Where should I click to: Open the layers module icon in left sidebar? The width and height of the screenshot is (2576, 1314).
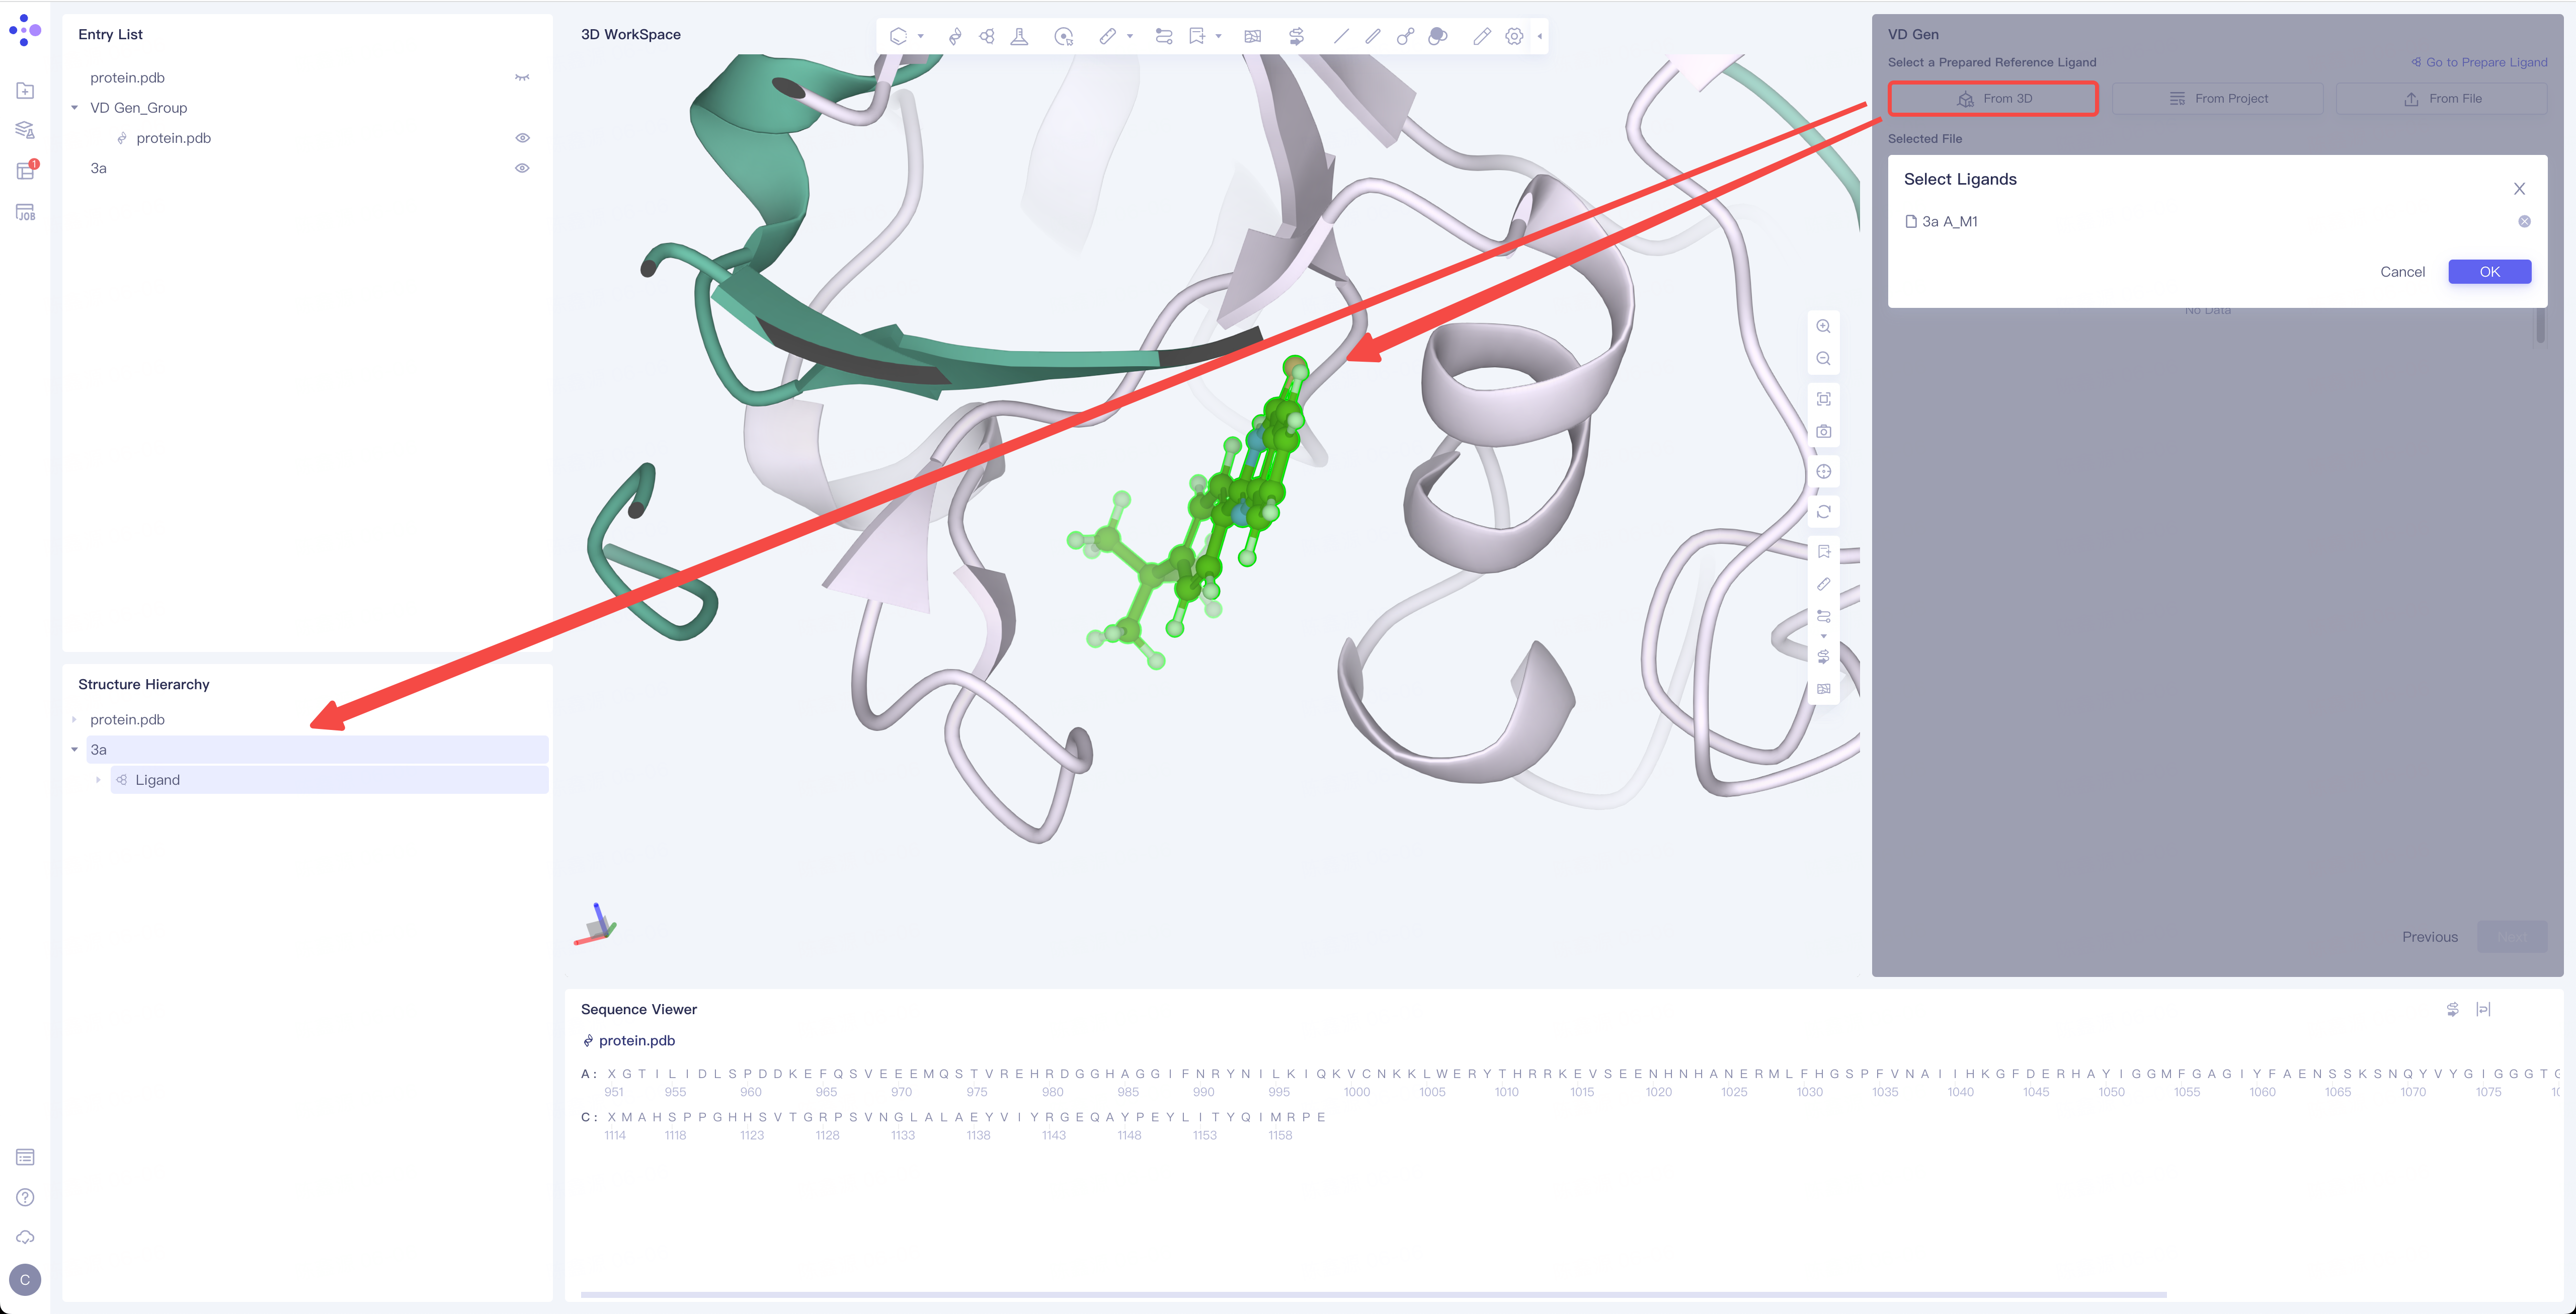pyautogui.click(x=26, y=131)
